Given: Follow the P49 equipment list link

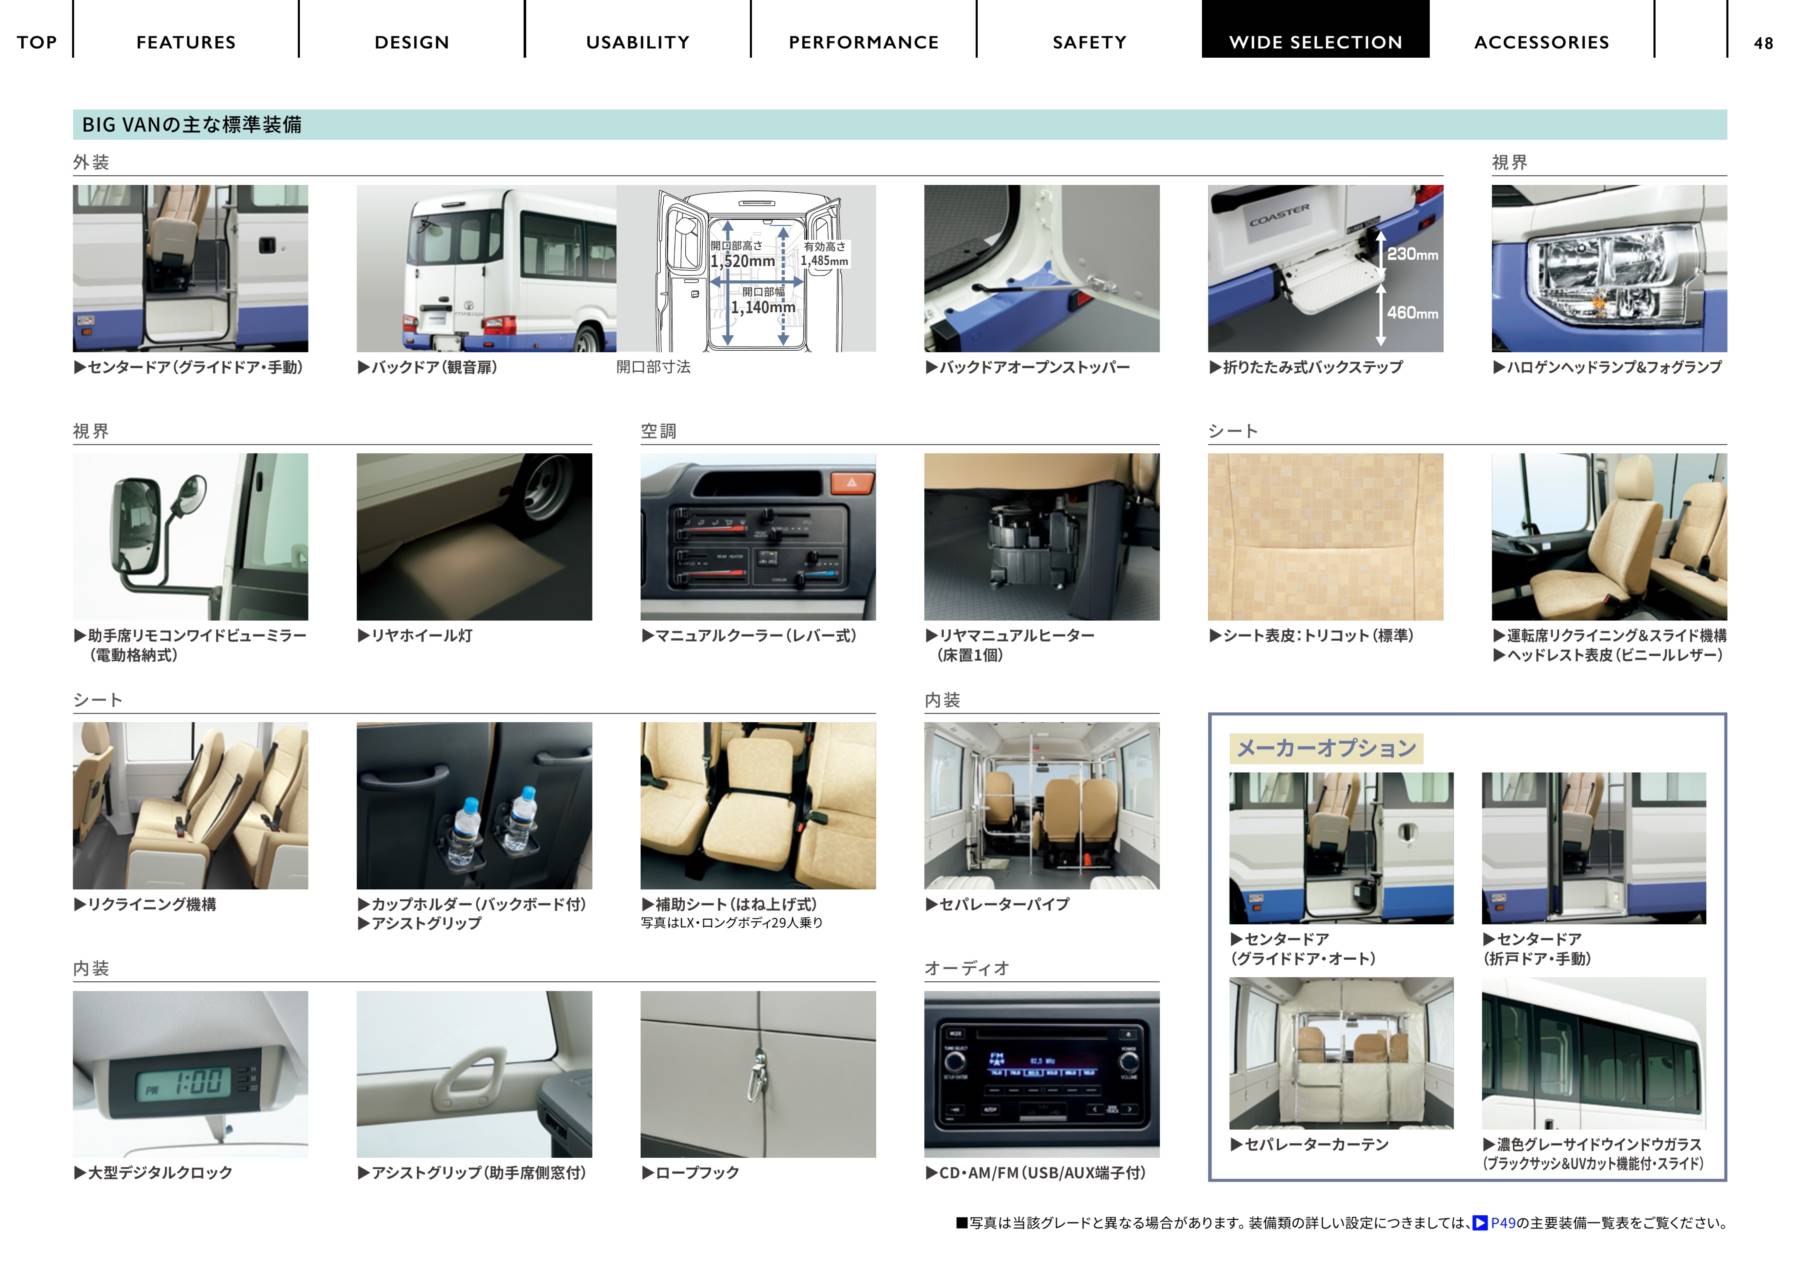Looking at the screenshot, I should tap(1503, 1223).
